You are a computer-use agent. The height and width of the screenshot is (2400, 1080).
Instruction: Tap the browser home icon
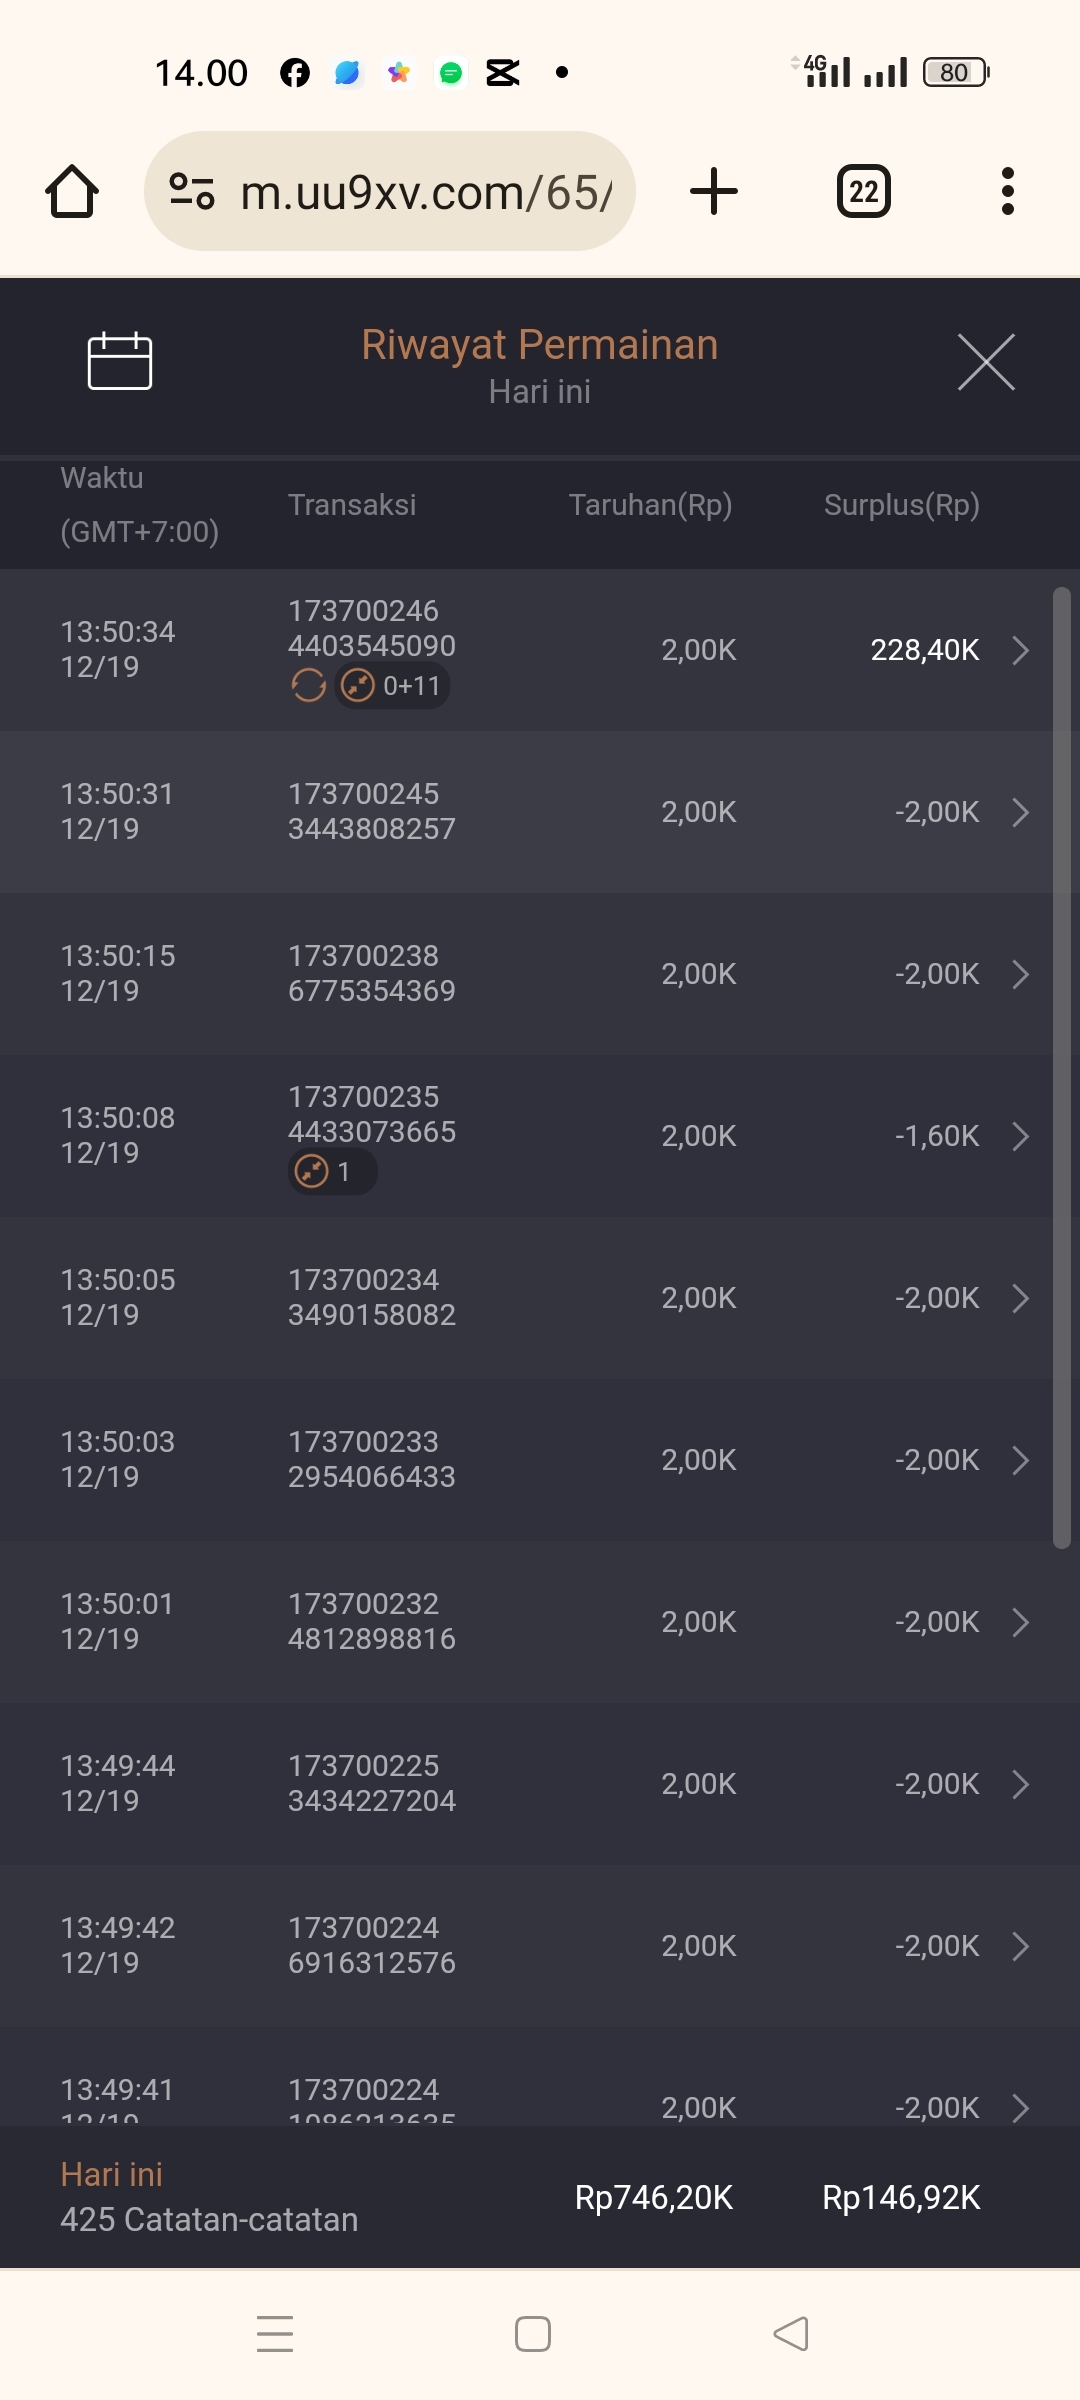click(72, 191)
